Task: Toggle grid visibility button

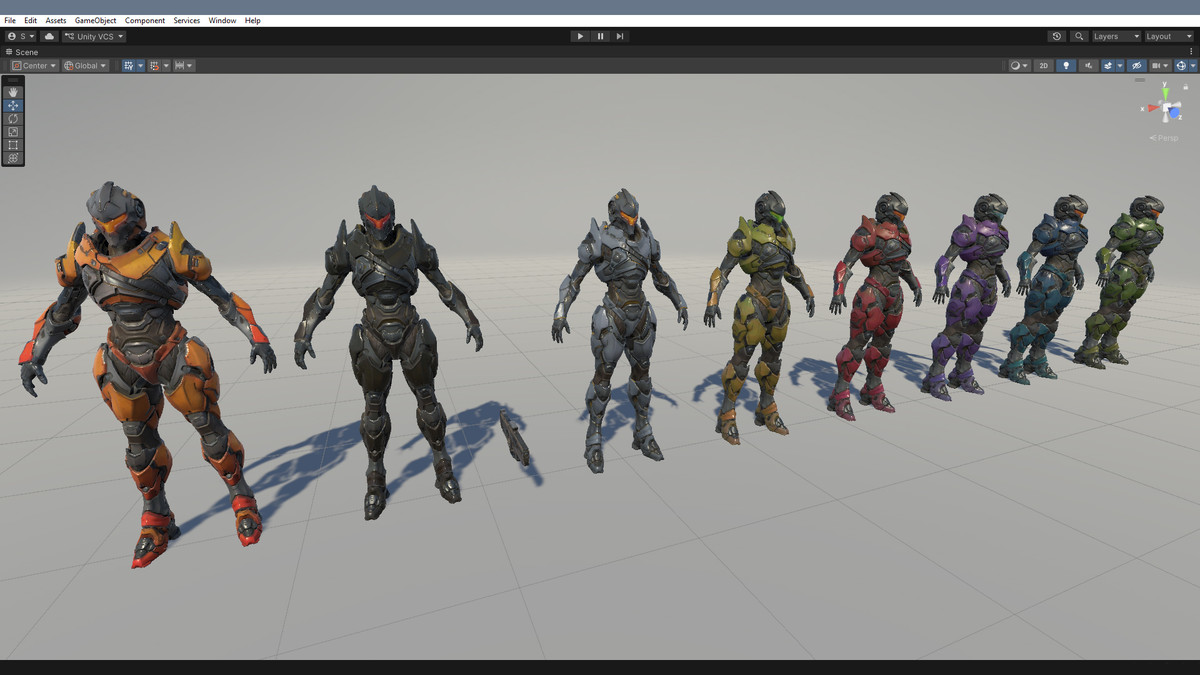Action: click(129, 66)
